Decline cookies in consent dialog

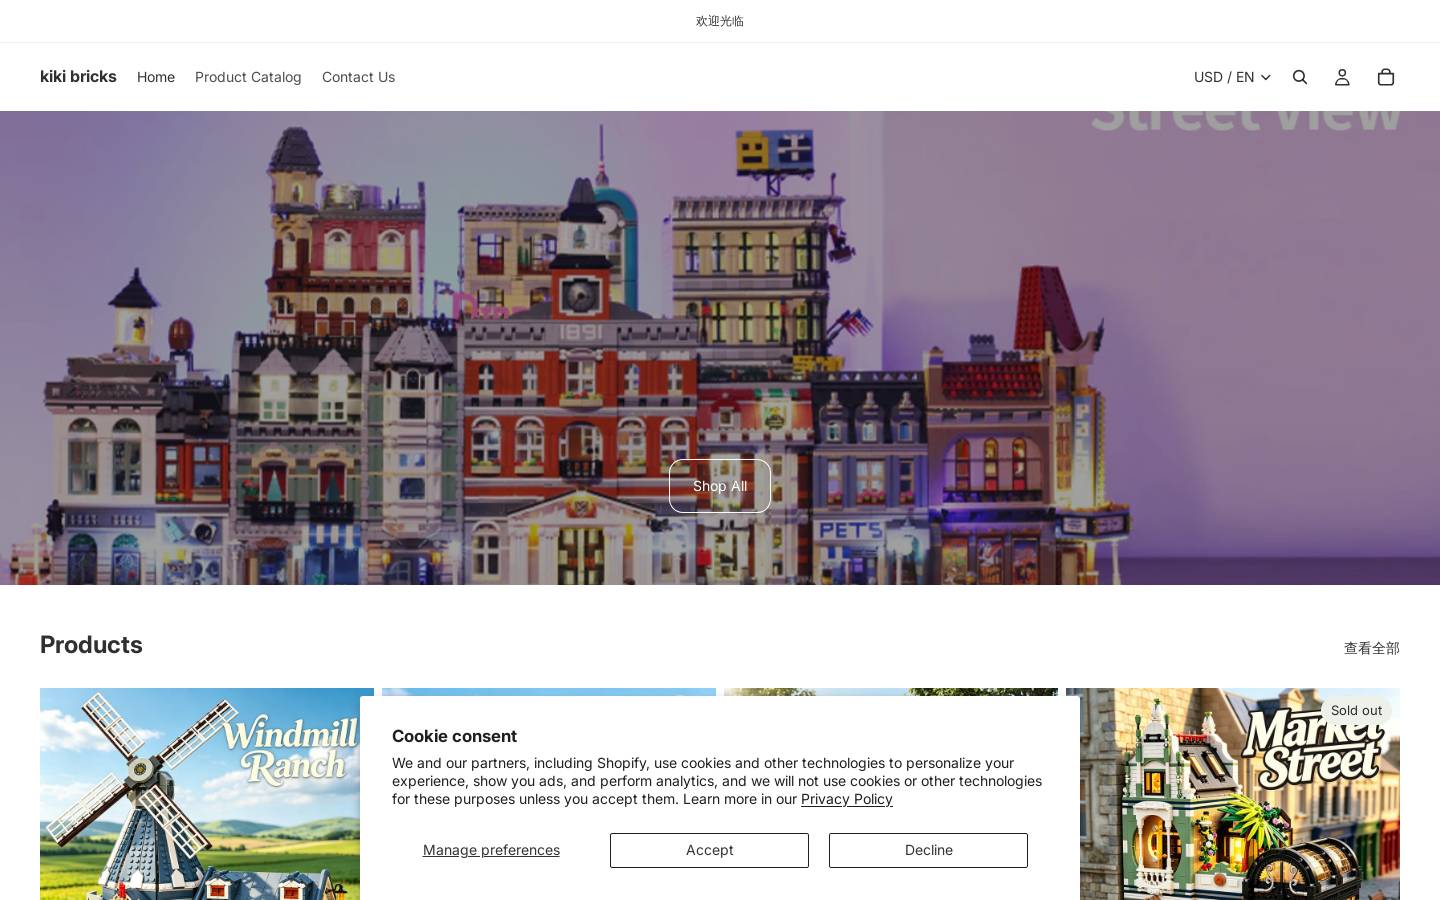coord(928,850)
